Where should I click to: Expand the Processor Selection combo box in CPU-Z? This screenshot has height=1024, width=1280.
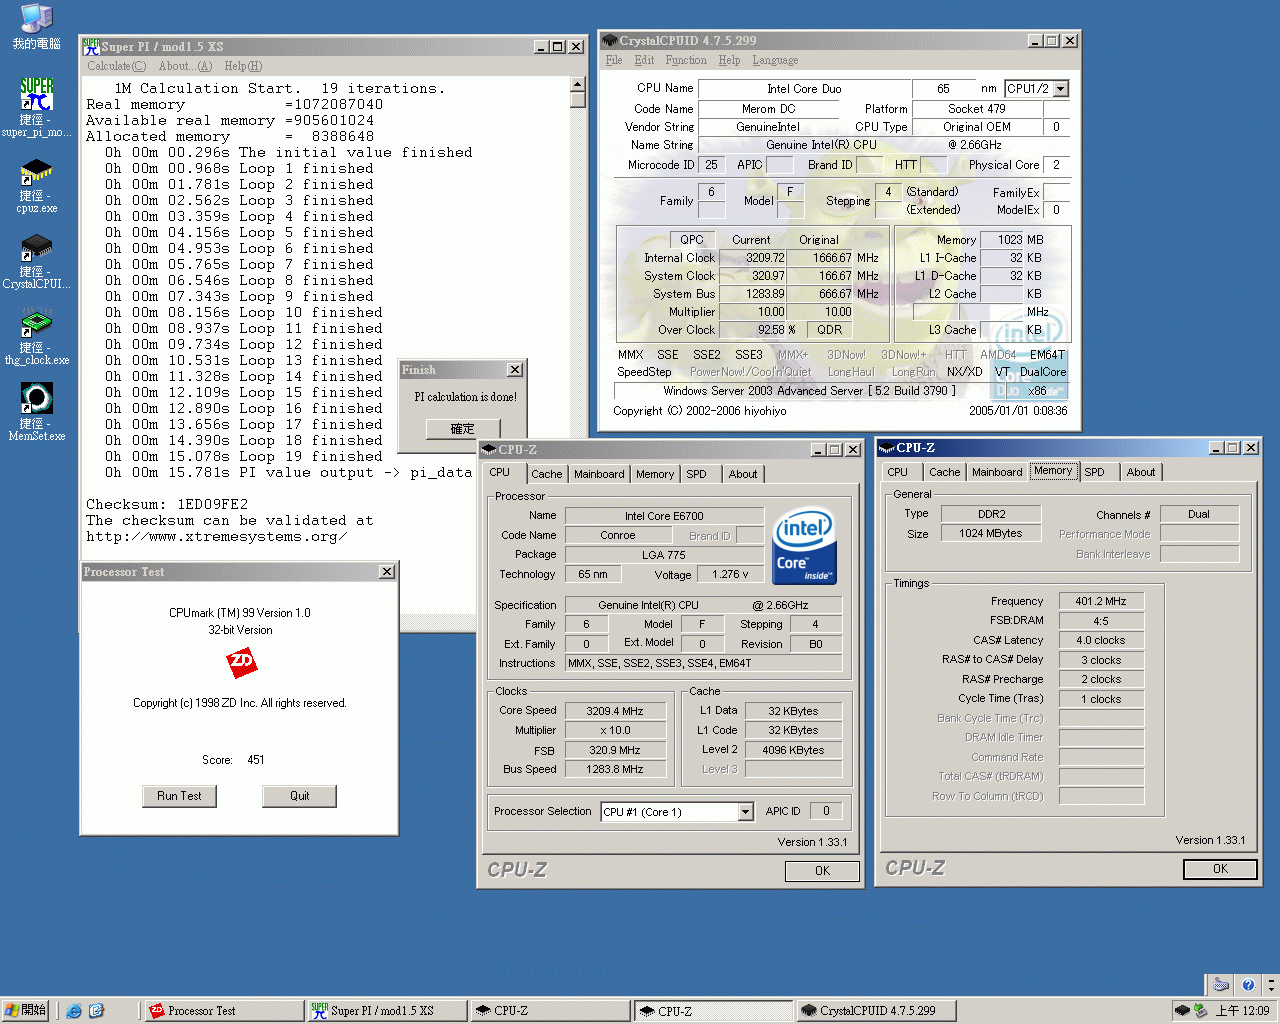point(745,812)
